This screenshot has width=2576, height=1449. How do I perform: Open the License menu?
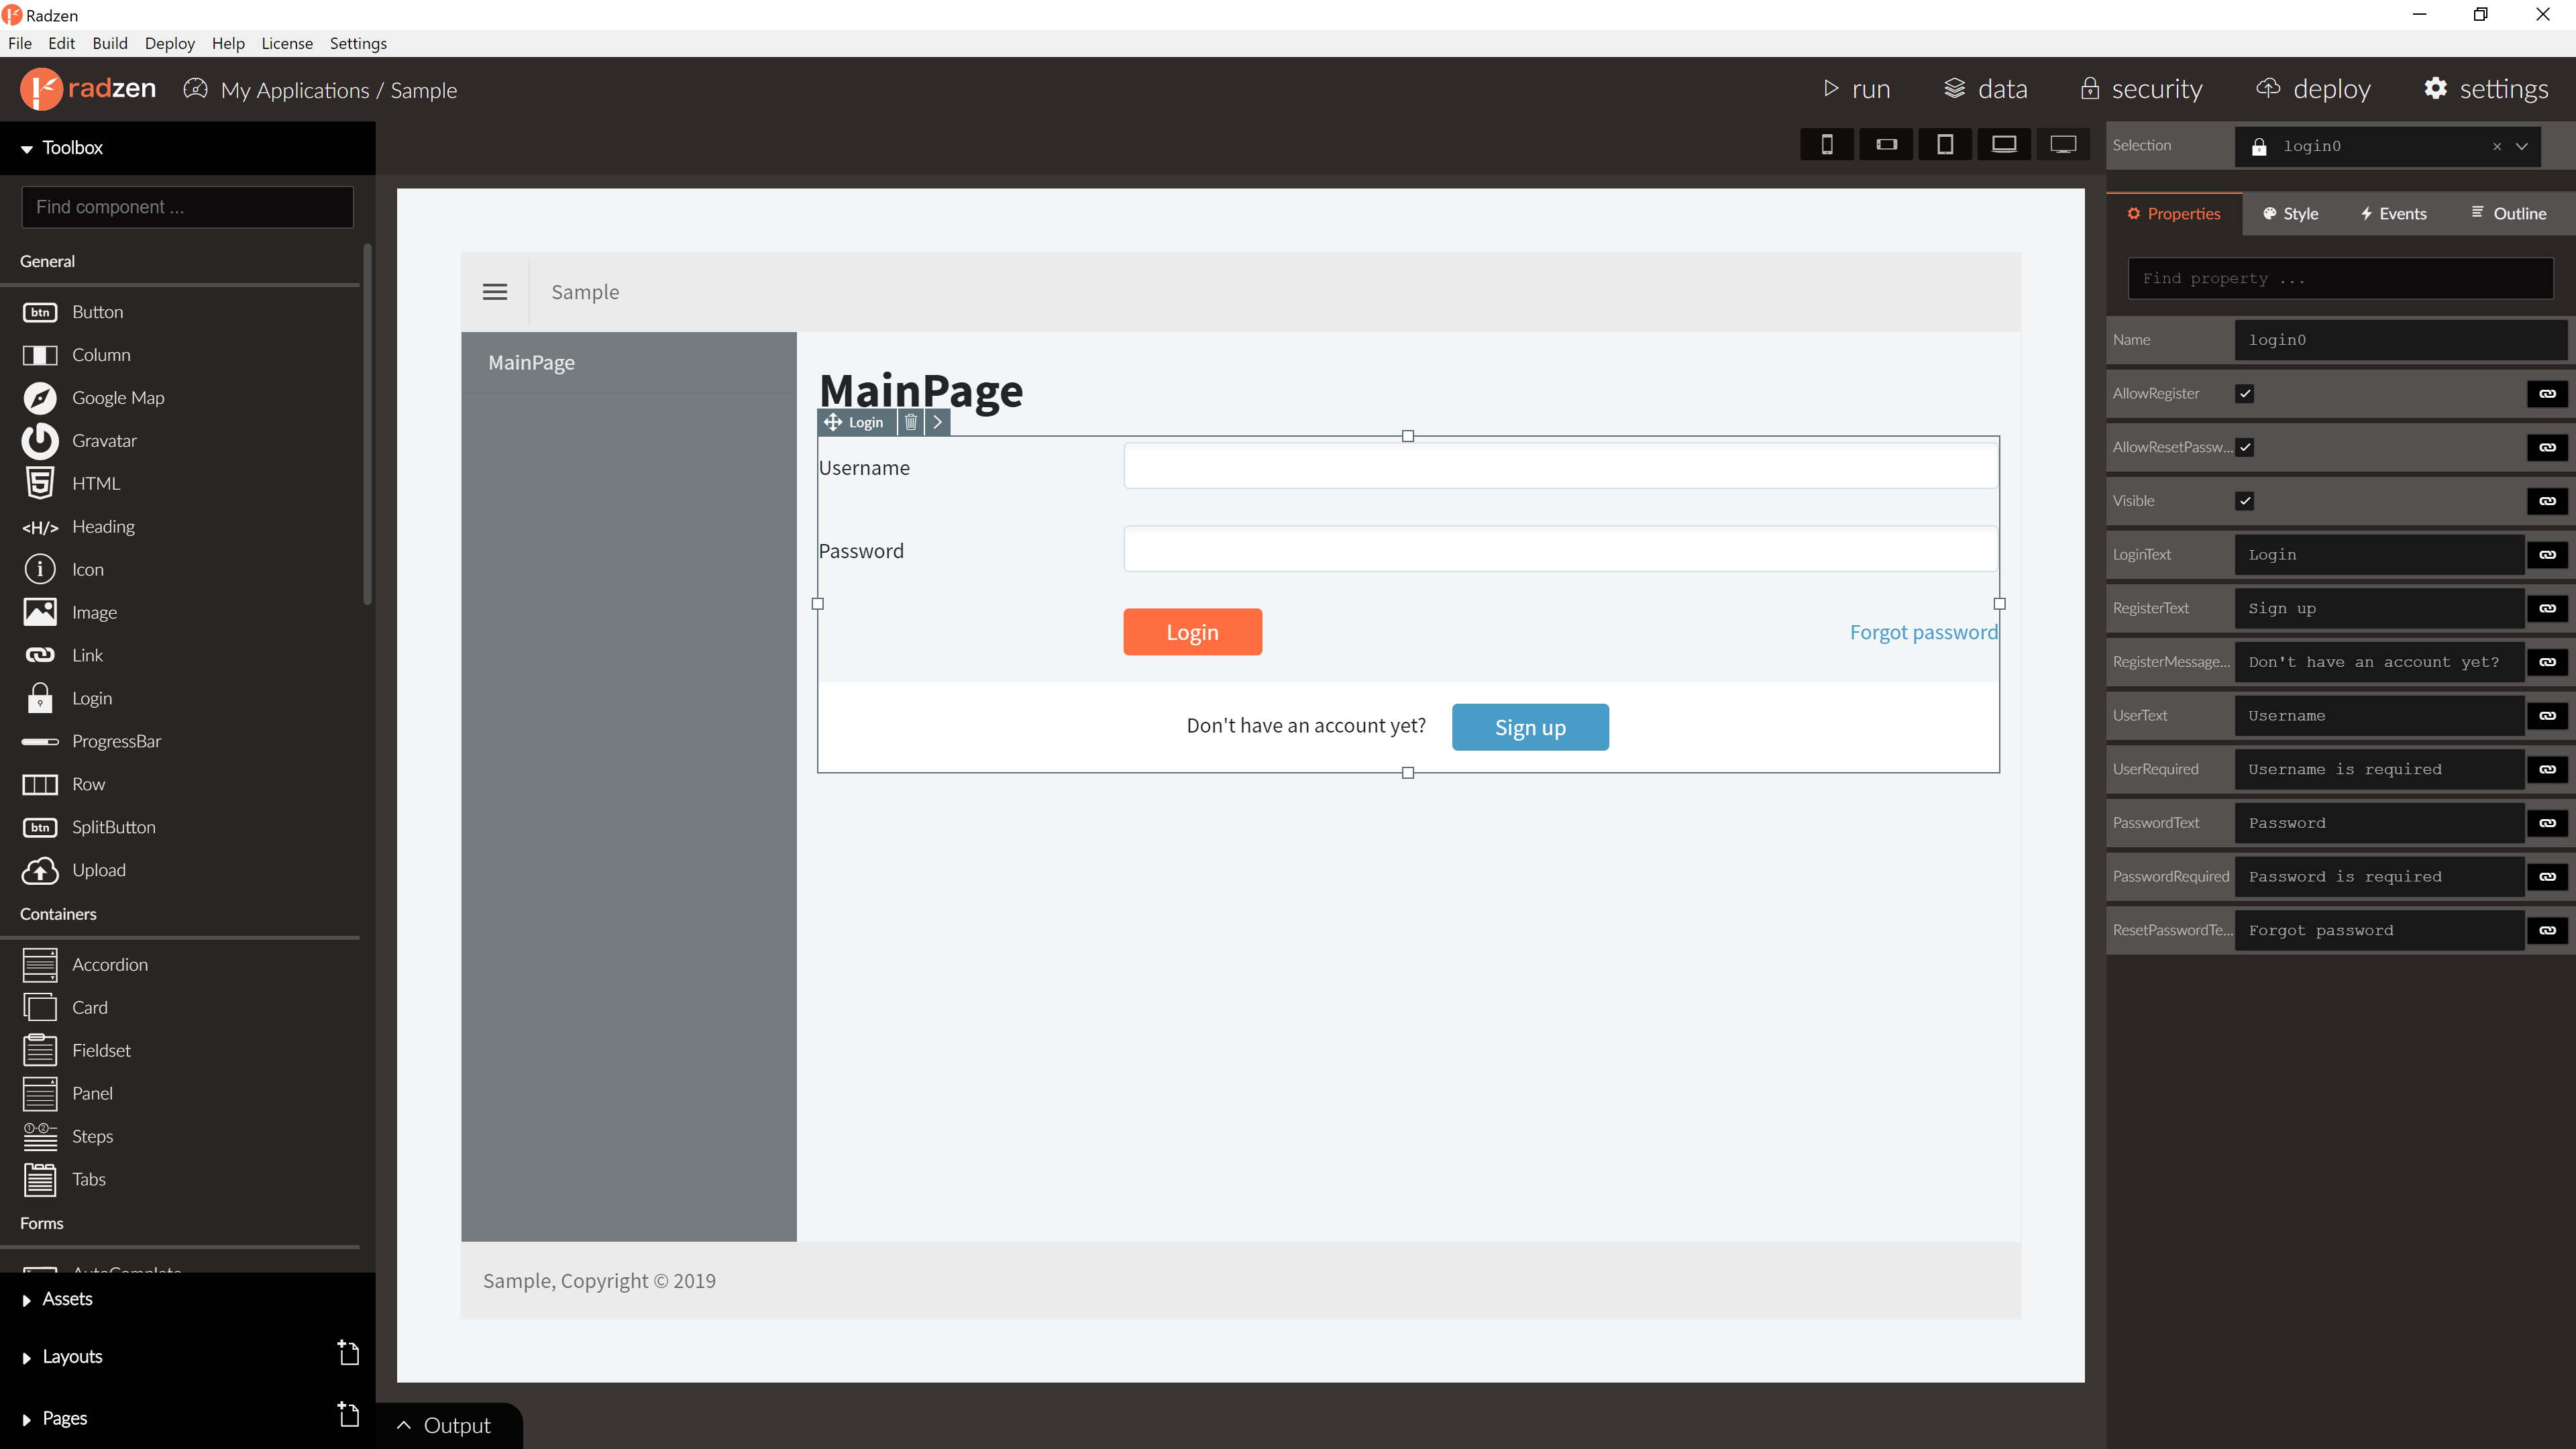click(x=287, y=43)
